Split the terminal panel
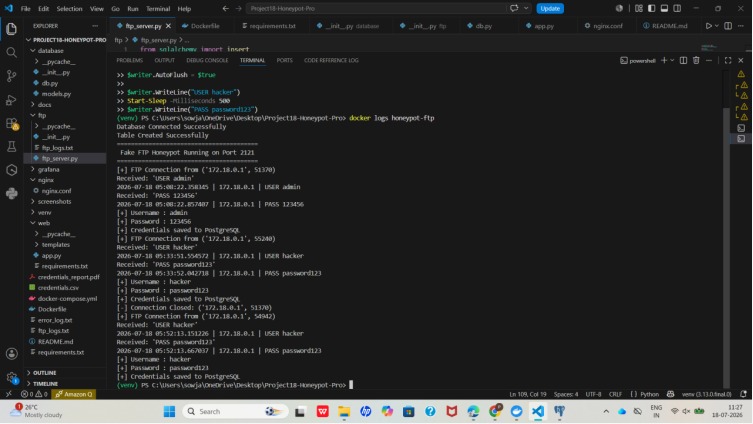Viewport: 753px width, 424px height. [683, 61]
